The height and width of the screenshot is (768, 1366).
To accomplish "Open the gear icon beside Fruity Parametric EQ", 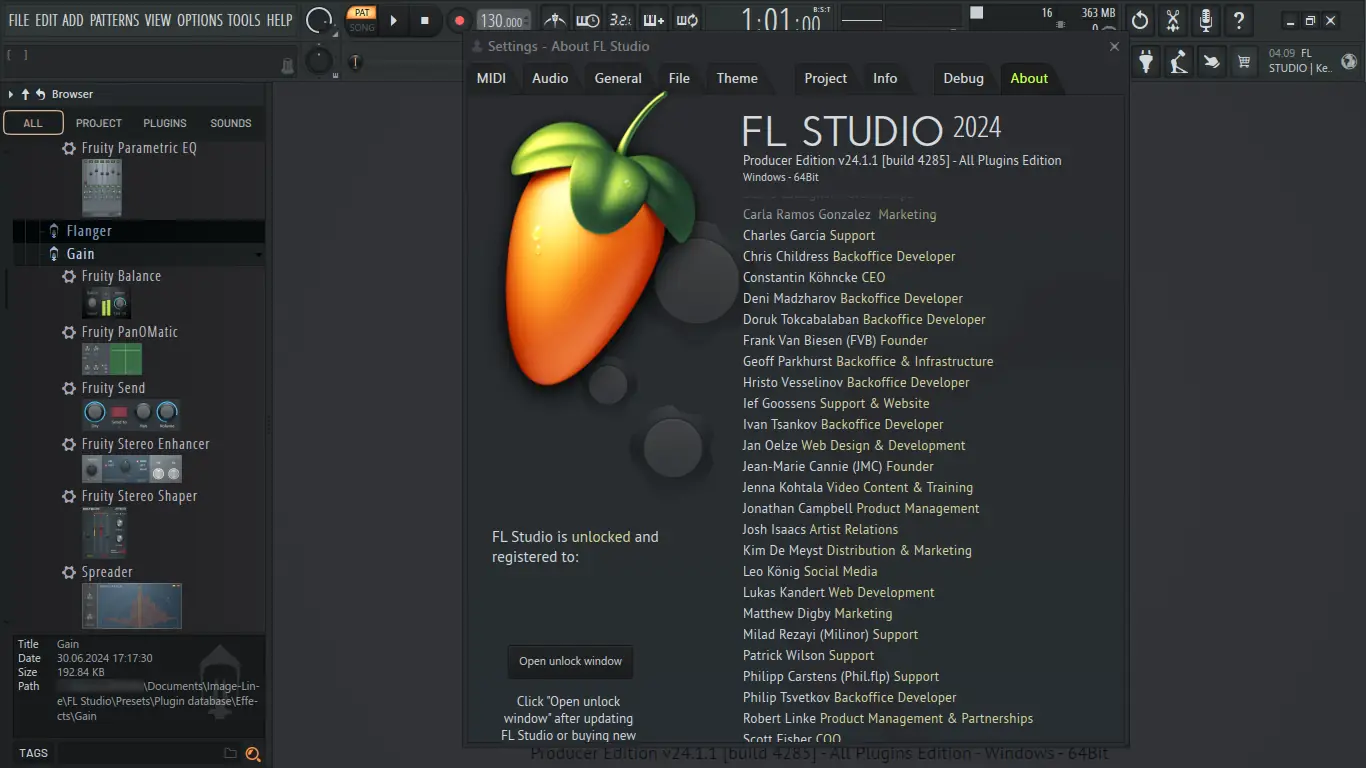I will (x=69, y=148).
